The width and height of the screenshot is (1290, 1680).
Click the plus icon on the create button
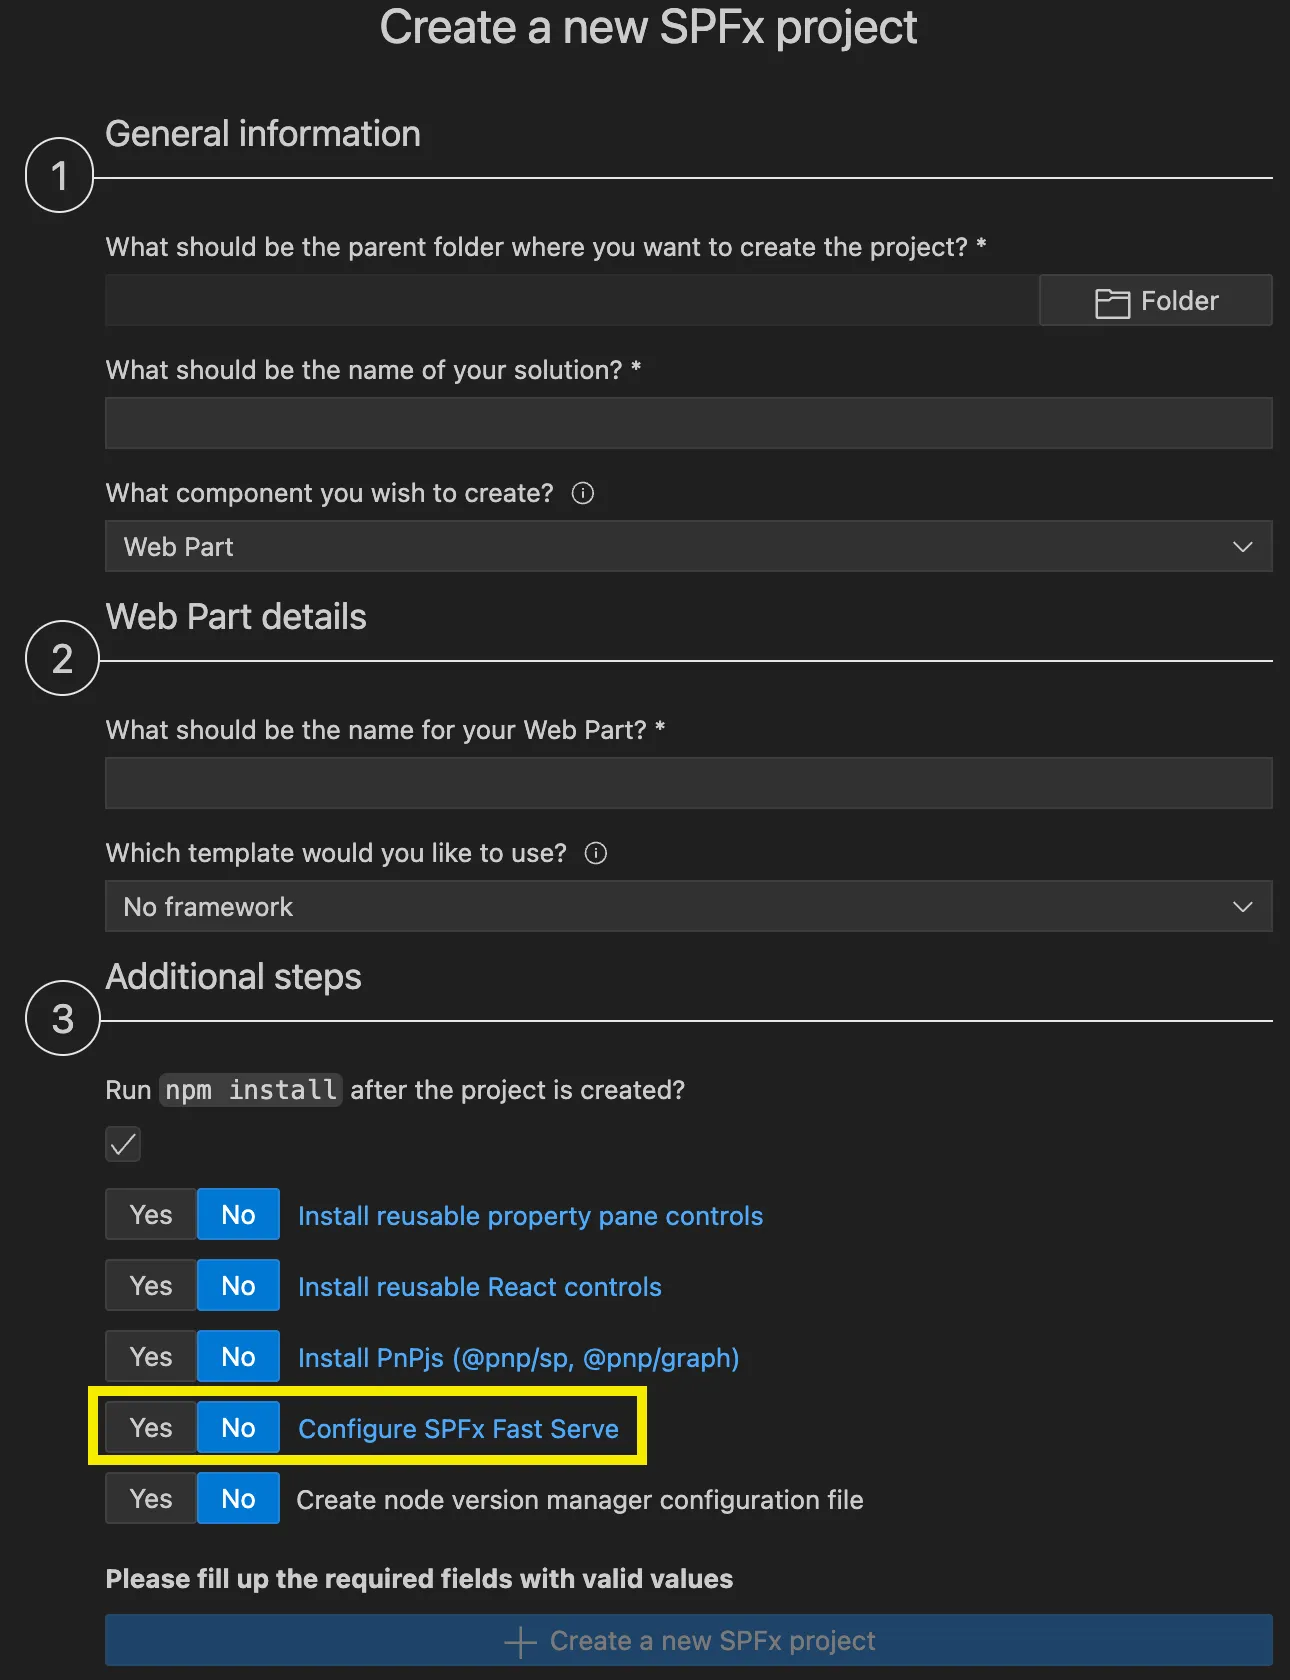tap(519, 1640)
